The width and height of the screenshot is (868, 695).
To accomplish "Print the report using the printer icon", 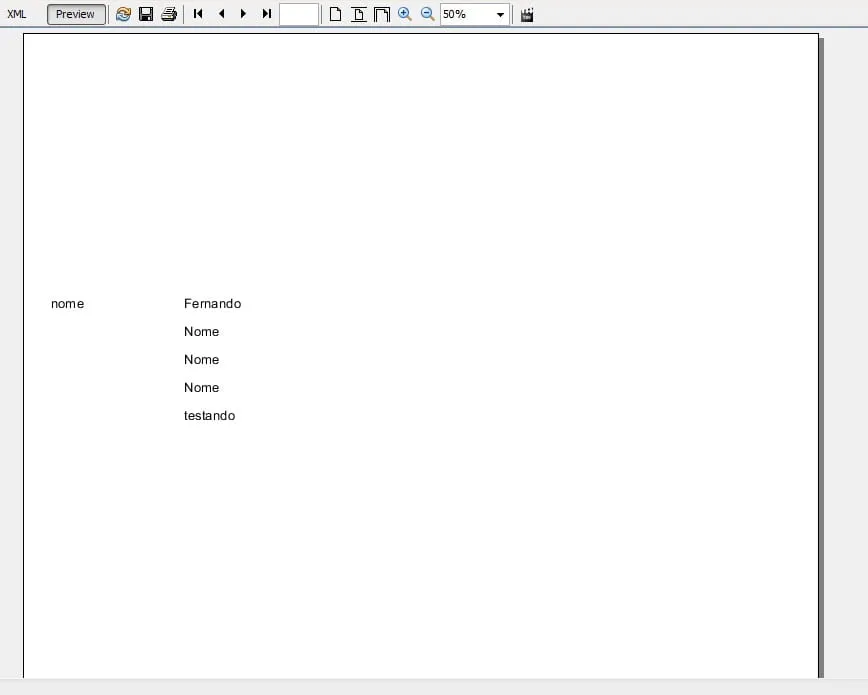I will tap(169, 14).
